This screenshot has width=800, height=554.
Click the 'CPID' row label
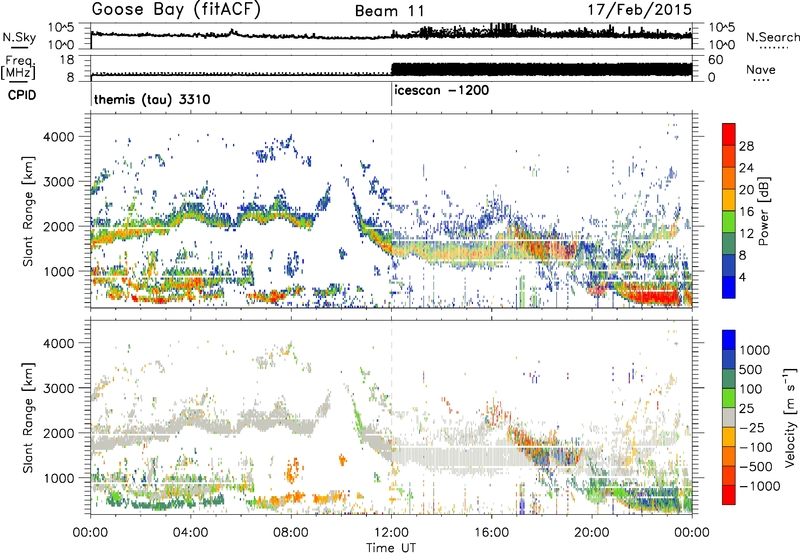coord(22,95)
